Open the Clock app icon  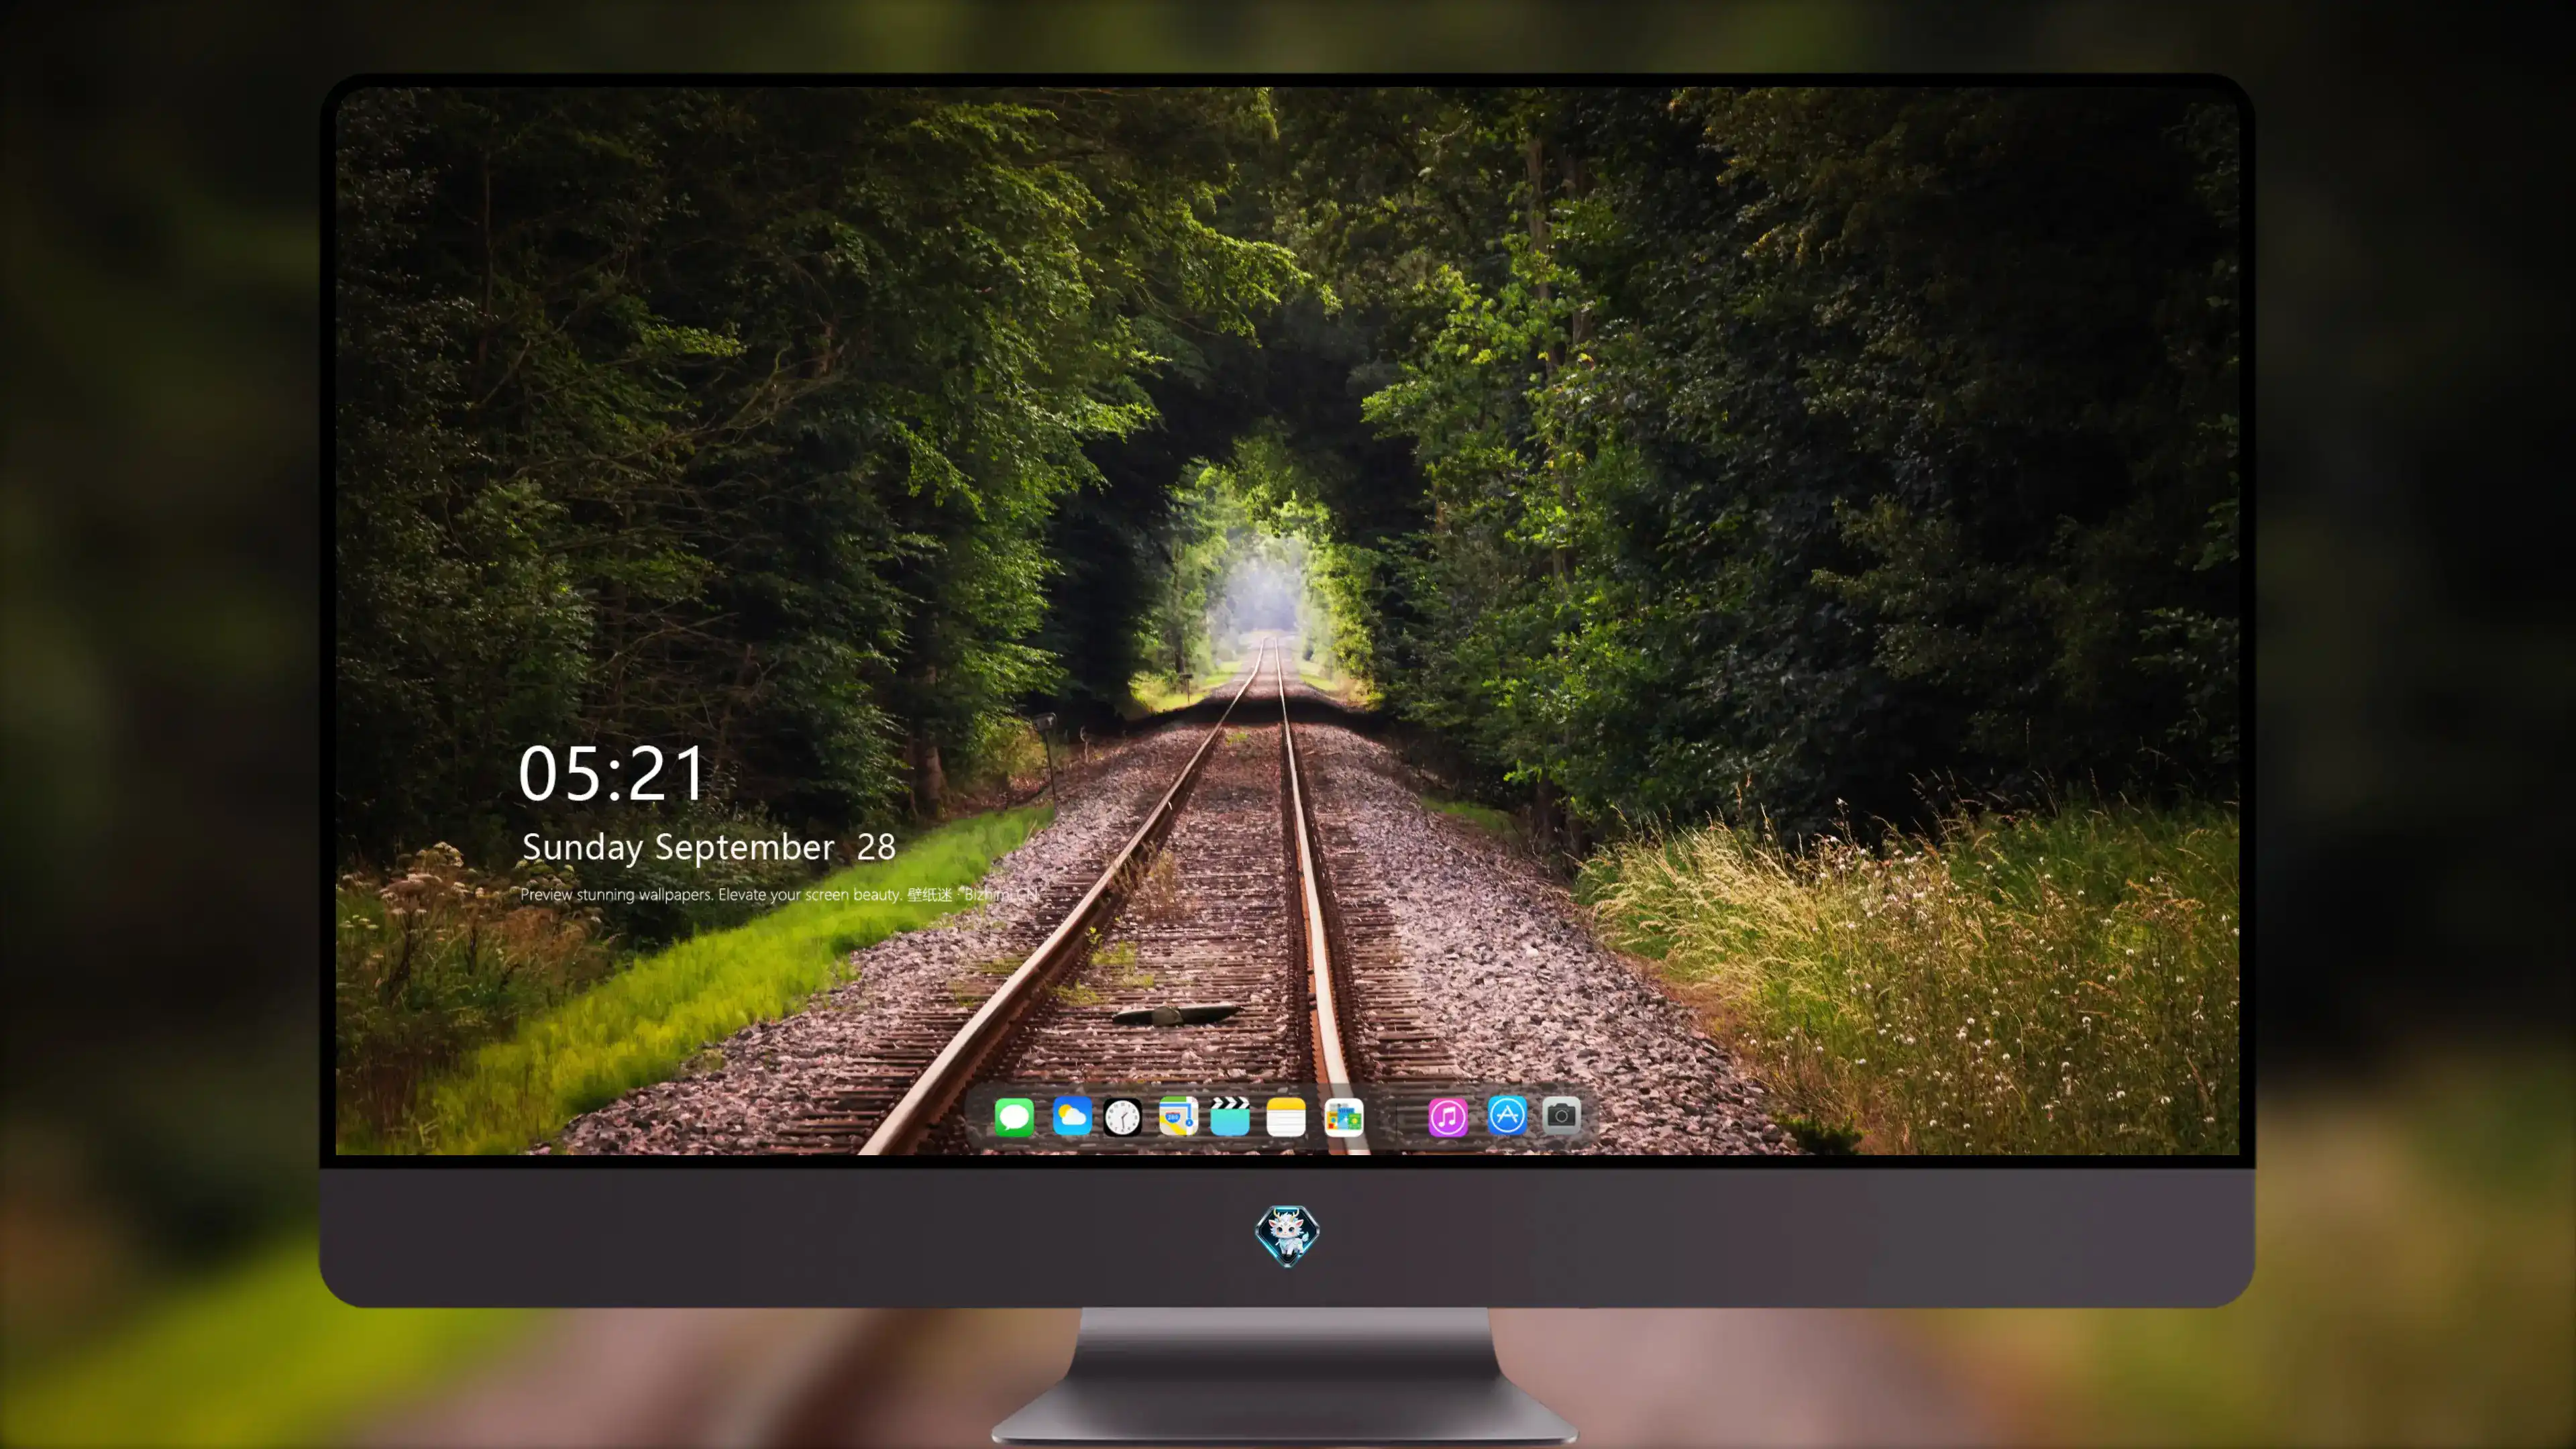[x=1123, y=1117]
